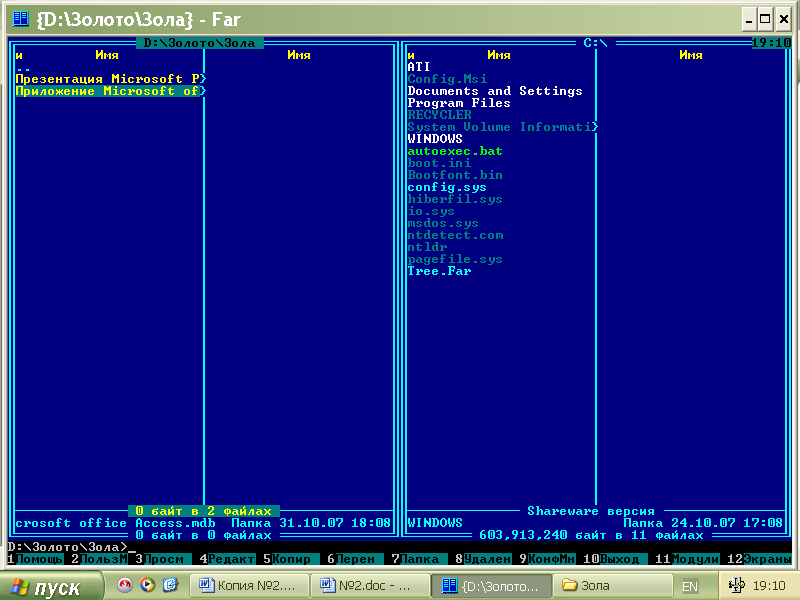Click the D:\Золото\Зола left panel path header
Screen dimensions: 800x600
tap(199, 43)
